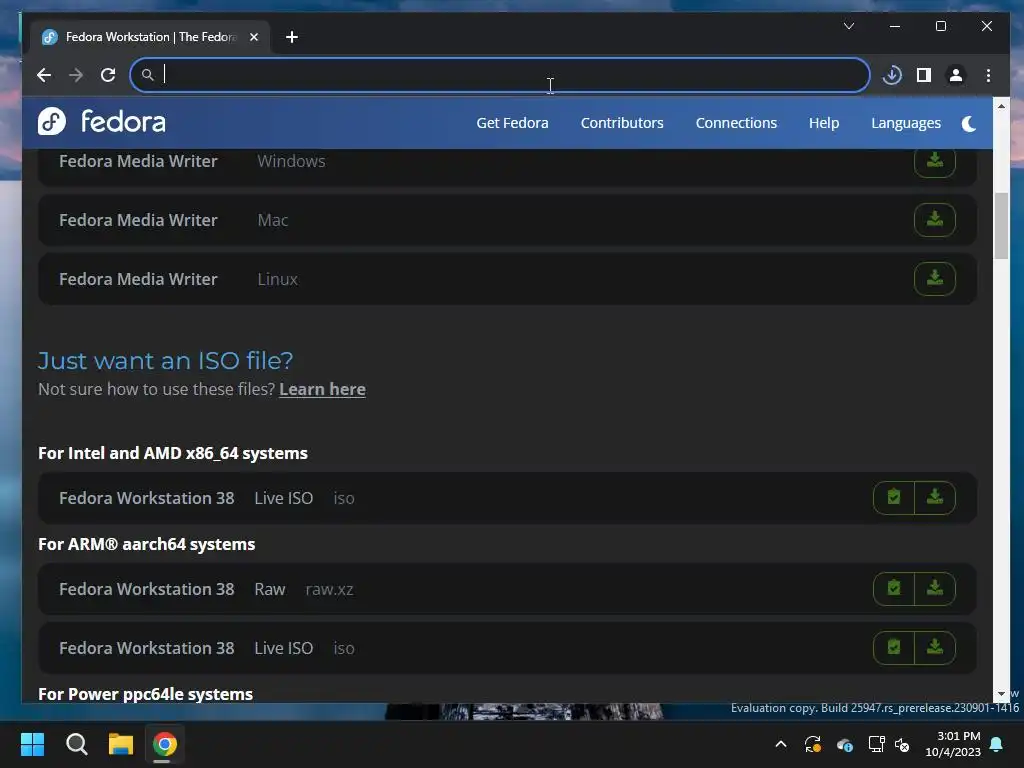
Task: Verify checksum for aarch64 Raw raw.xz
Action: pos(894,588)
